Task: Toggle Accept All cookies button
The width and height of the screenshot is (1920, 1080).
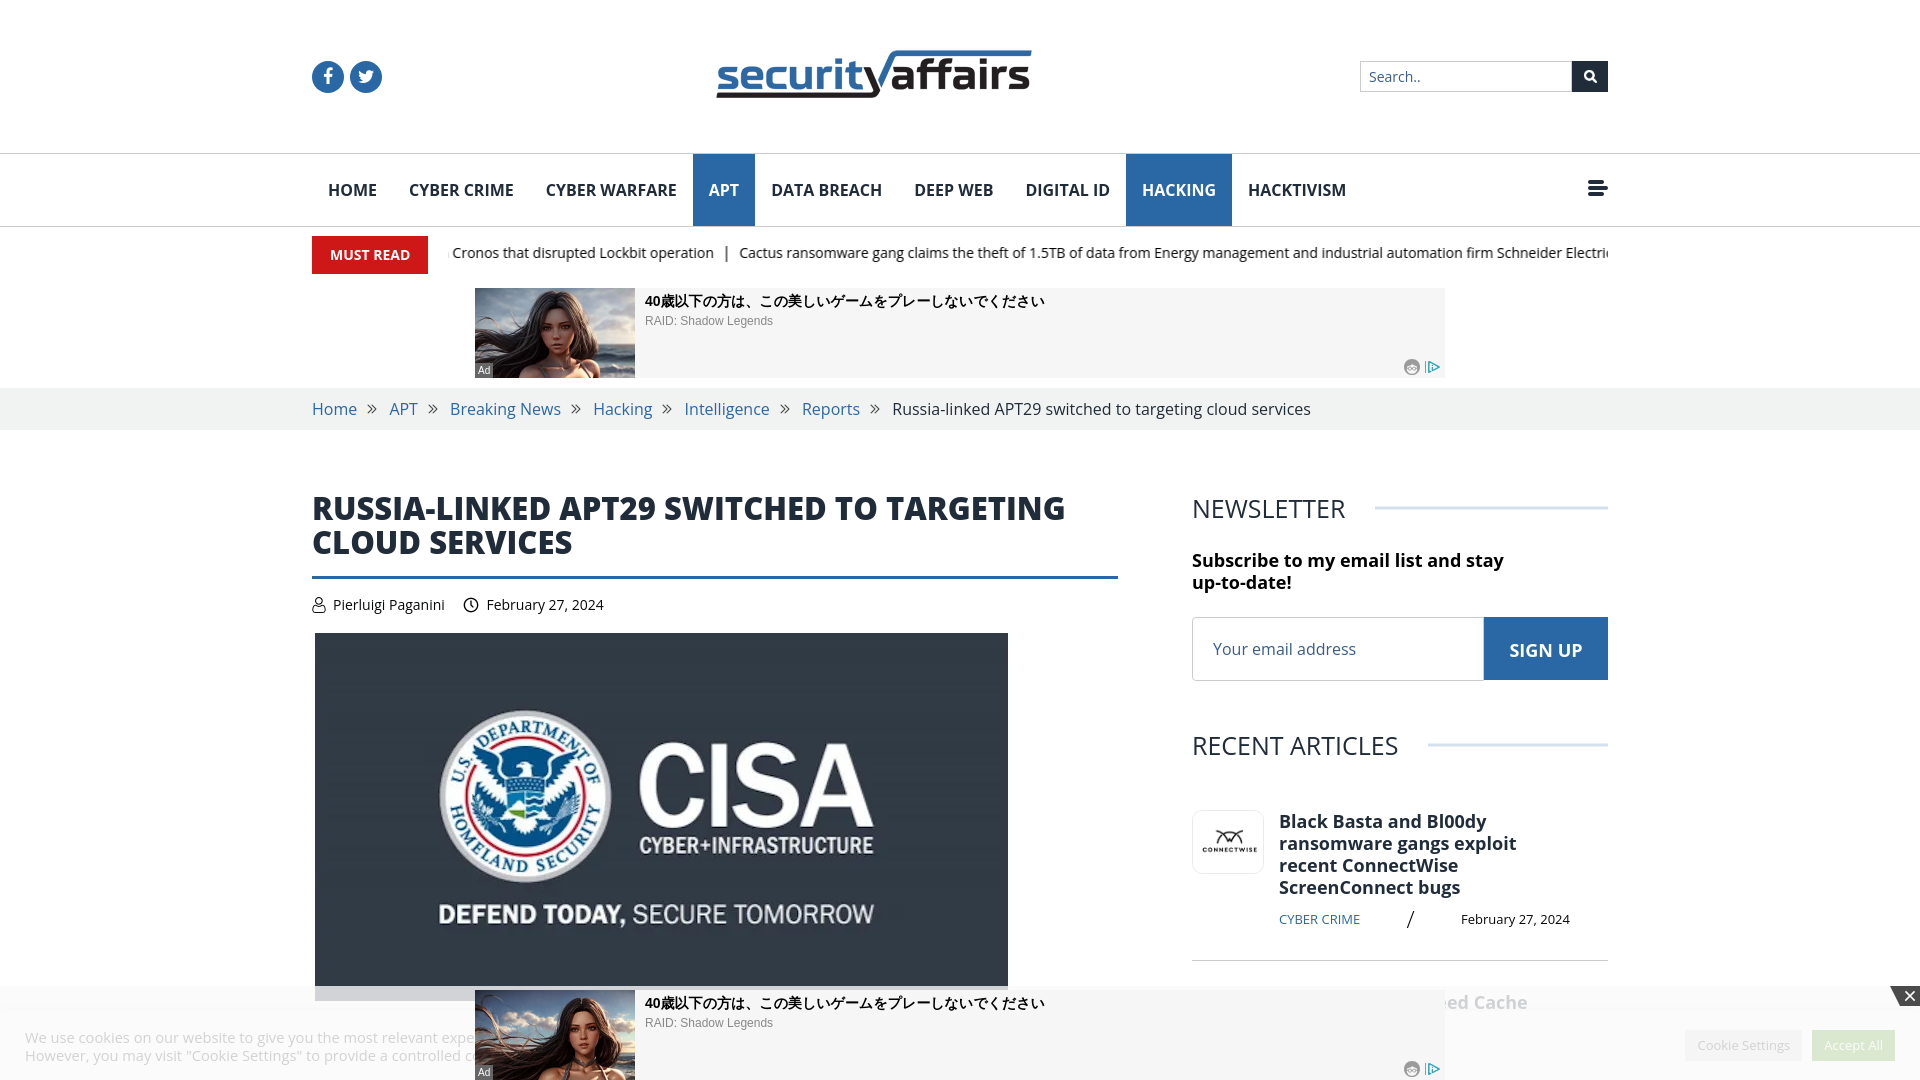Action: [x=1853, y=1044]
